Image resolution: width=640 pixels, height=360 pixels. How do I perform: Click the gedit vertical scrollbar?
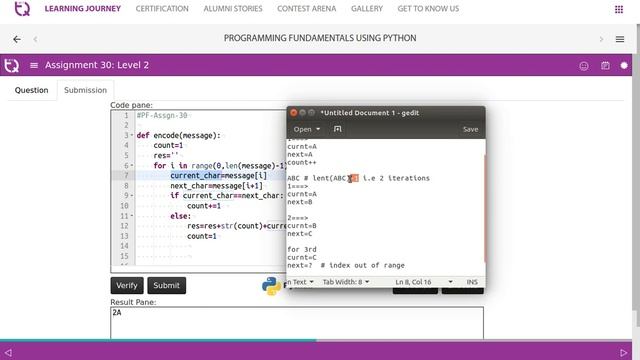[484, 208]
